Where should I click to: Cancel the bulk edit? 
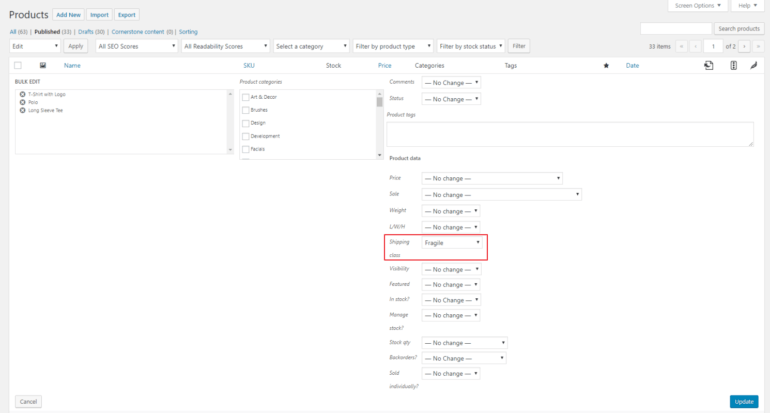pyautogui.click(x=28, y=402)
